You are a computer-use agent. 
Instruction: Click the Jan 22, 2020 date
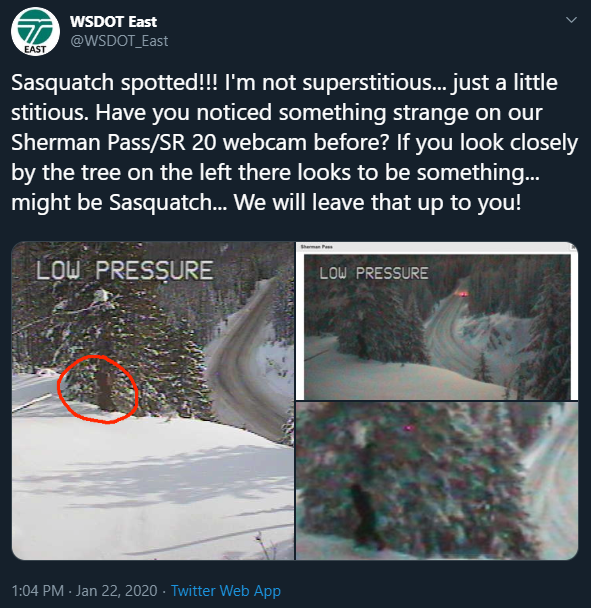(117, 591)
